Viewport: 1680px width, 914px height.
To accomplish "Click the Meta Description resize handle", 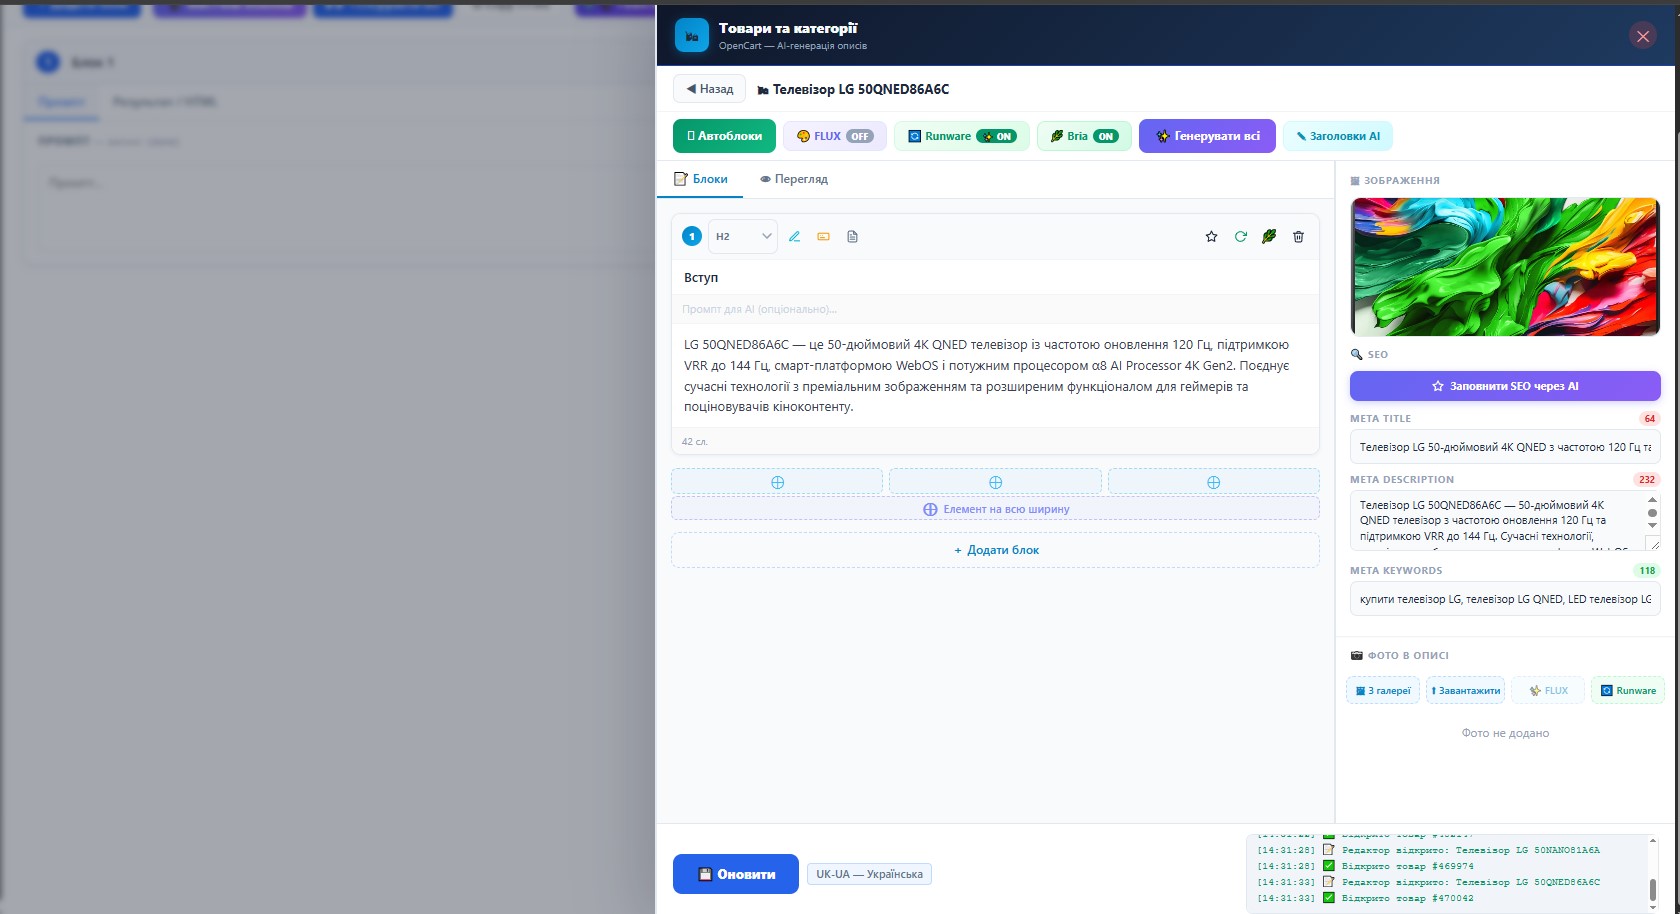I will (x=1653, y=543).
